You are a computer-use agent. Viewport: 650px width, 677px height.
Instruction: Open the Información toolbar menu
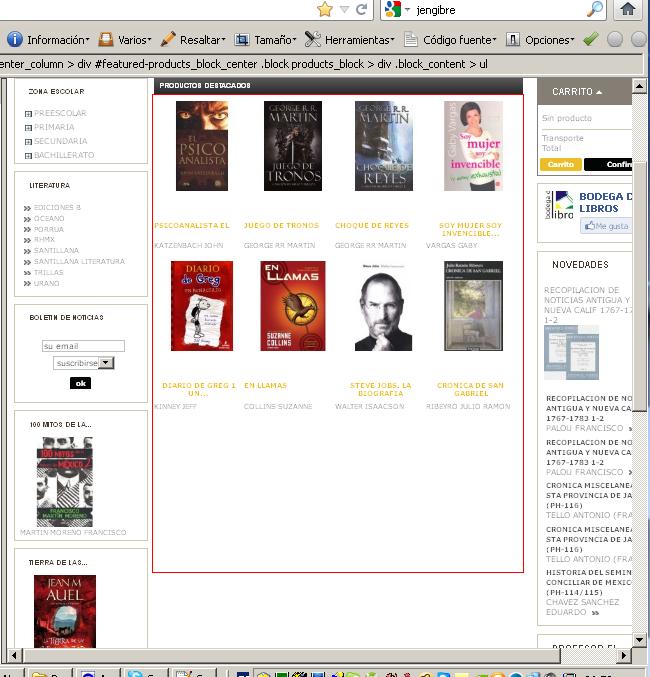(48, 40)
